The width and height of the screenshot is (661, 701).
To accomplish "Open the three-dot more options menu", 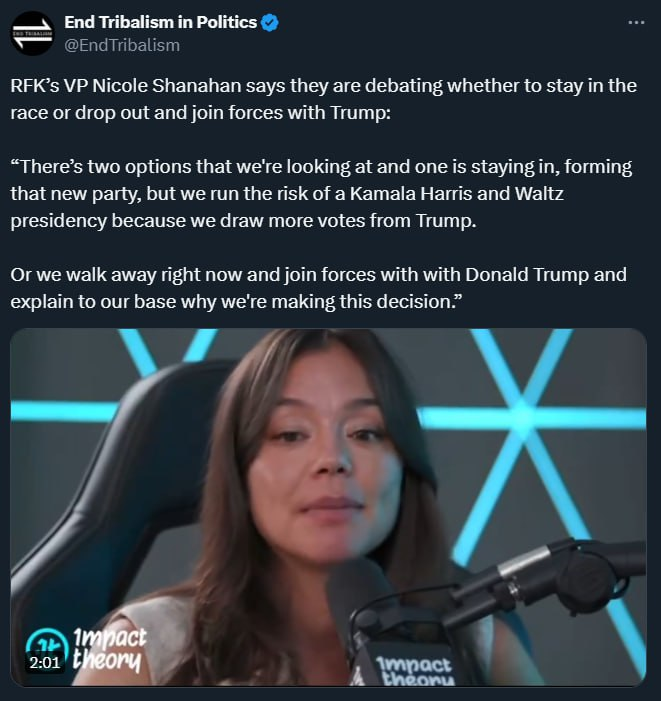I will click(636, 22).
